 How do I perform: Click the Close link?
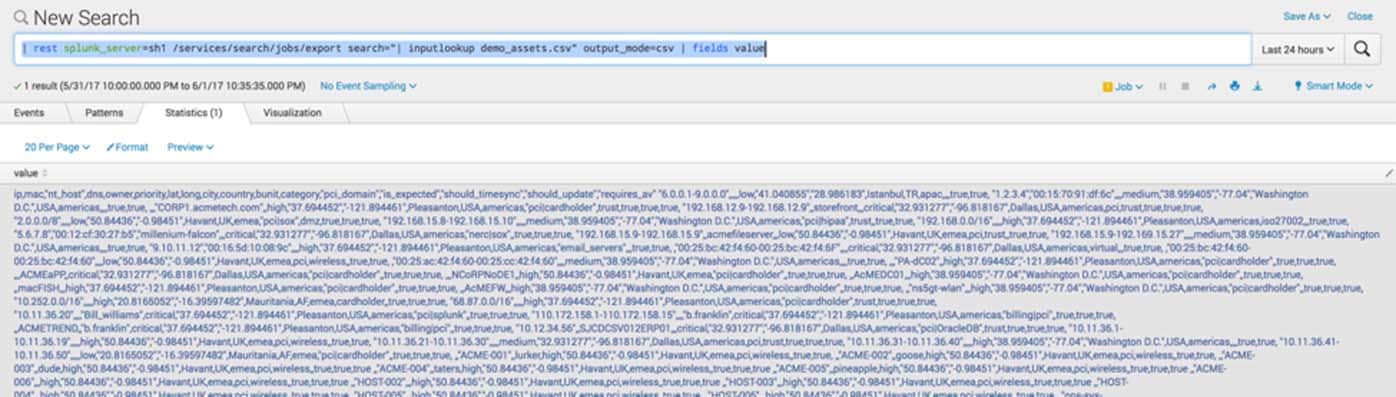click(1360, 16)
